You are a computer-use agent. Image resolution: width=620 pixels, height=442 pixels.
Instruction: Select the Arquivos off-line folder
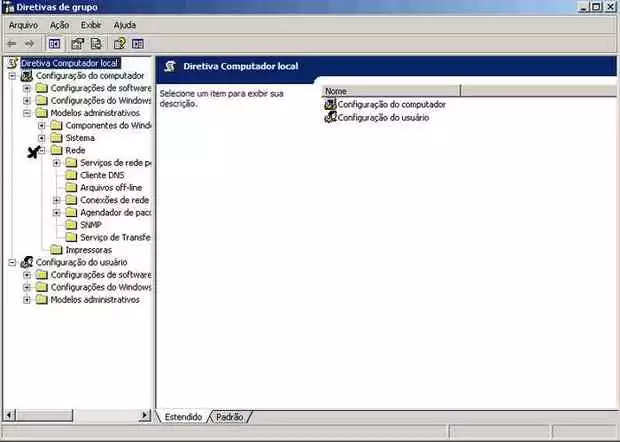click(110, 187)
